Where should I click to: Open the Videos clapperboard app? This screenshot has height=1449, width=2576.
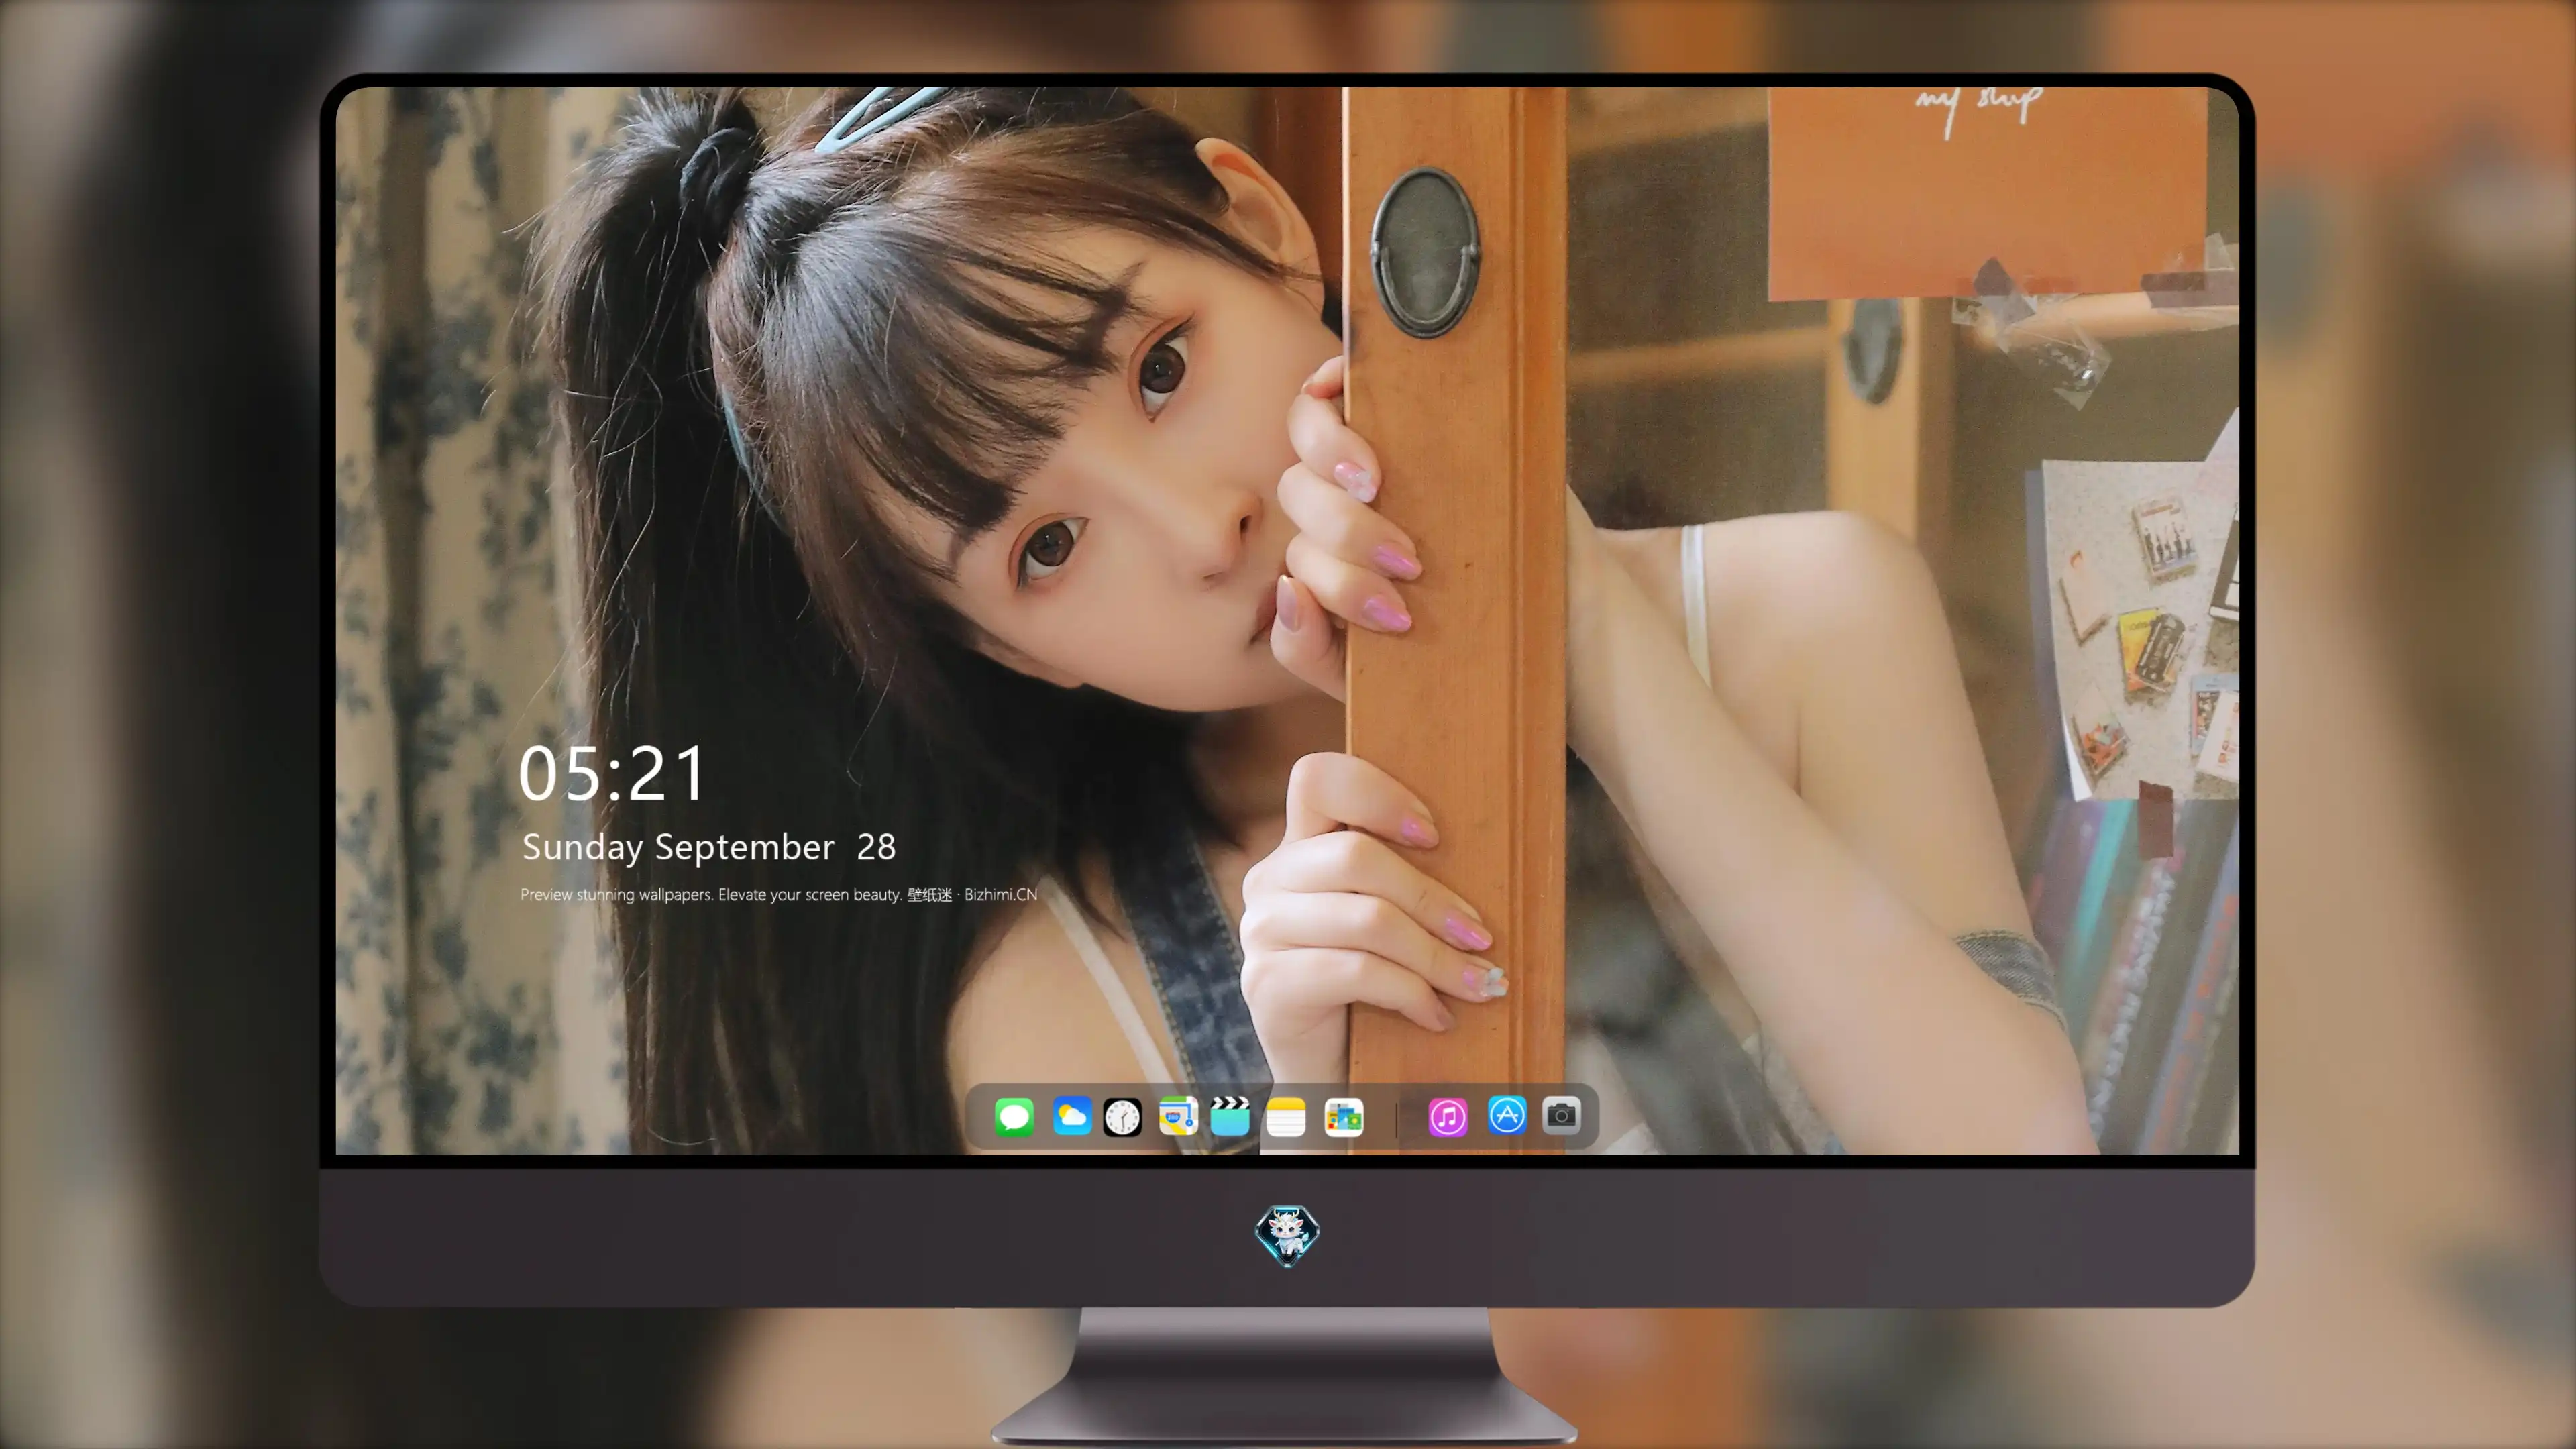coord(1230,1116)
